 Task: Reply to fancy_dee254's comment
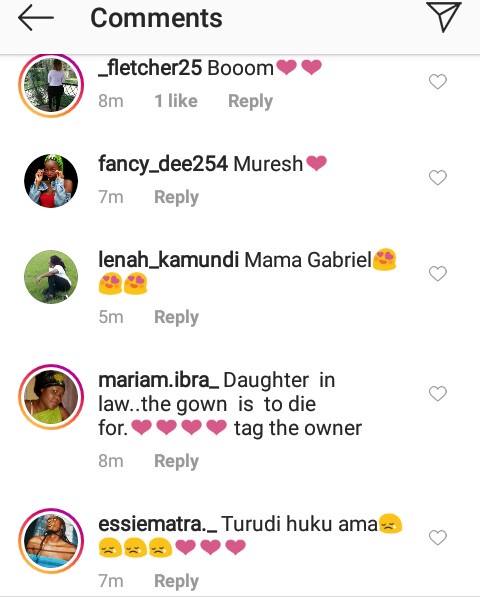click(176, 198)
